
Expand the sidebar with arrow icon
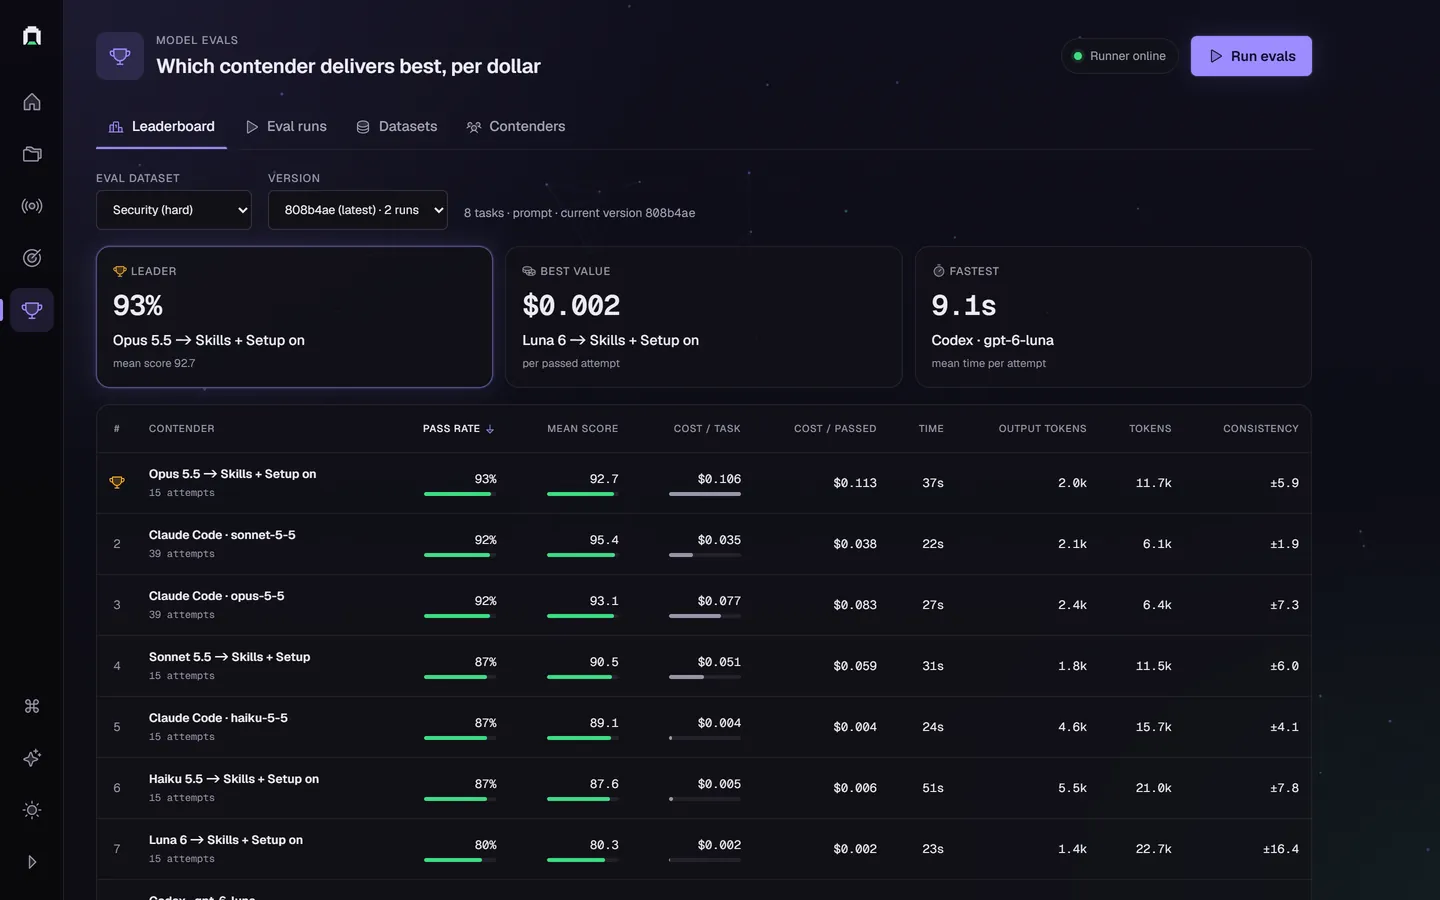pos(32,862)
